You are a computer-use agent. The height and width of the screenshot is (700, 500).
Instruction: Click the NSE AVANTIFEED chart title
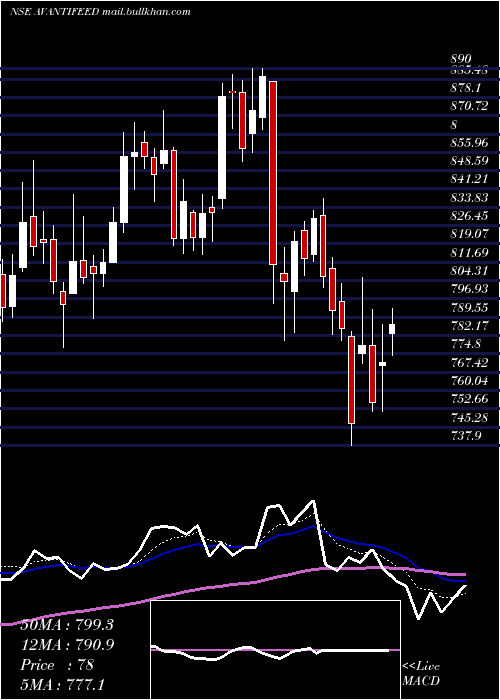tap(101, 11)
